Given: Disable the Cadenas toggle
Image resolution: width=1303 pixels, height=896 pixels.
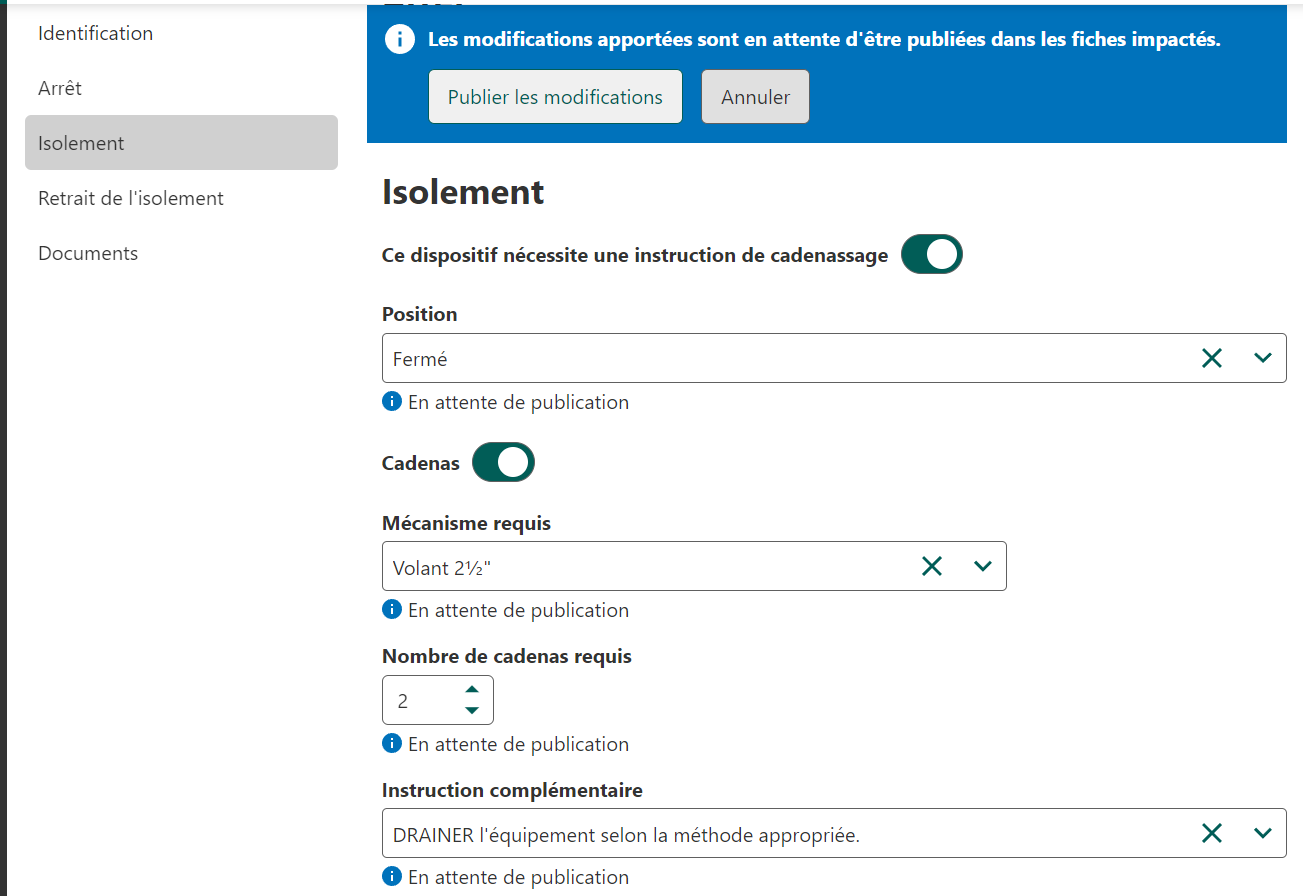Looking at the screenshot, I should click(x=503, y=463).
